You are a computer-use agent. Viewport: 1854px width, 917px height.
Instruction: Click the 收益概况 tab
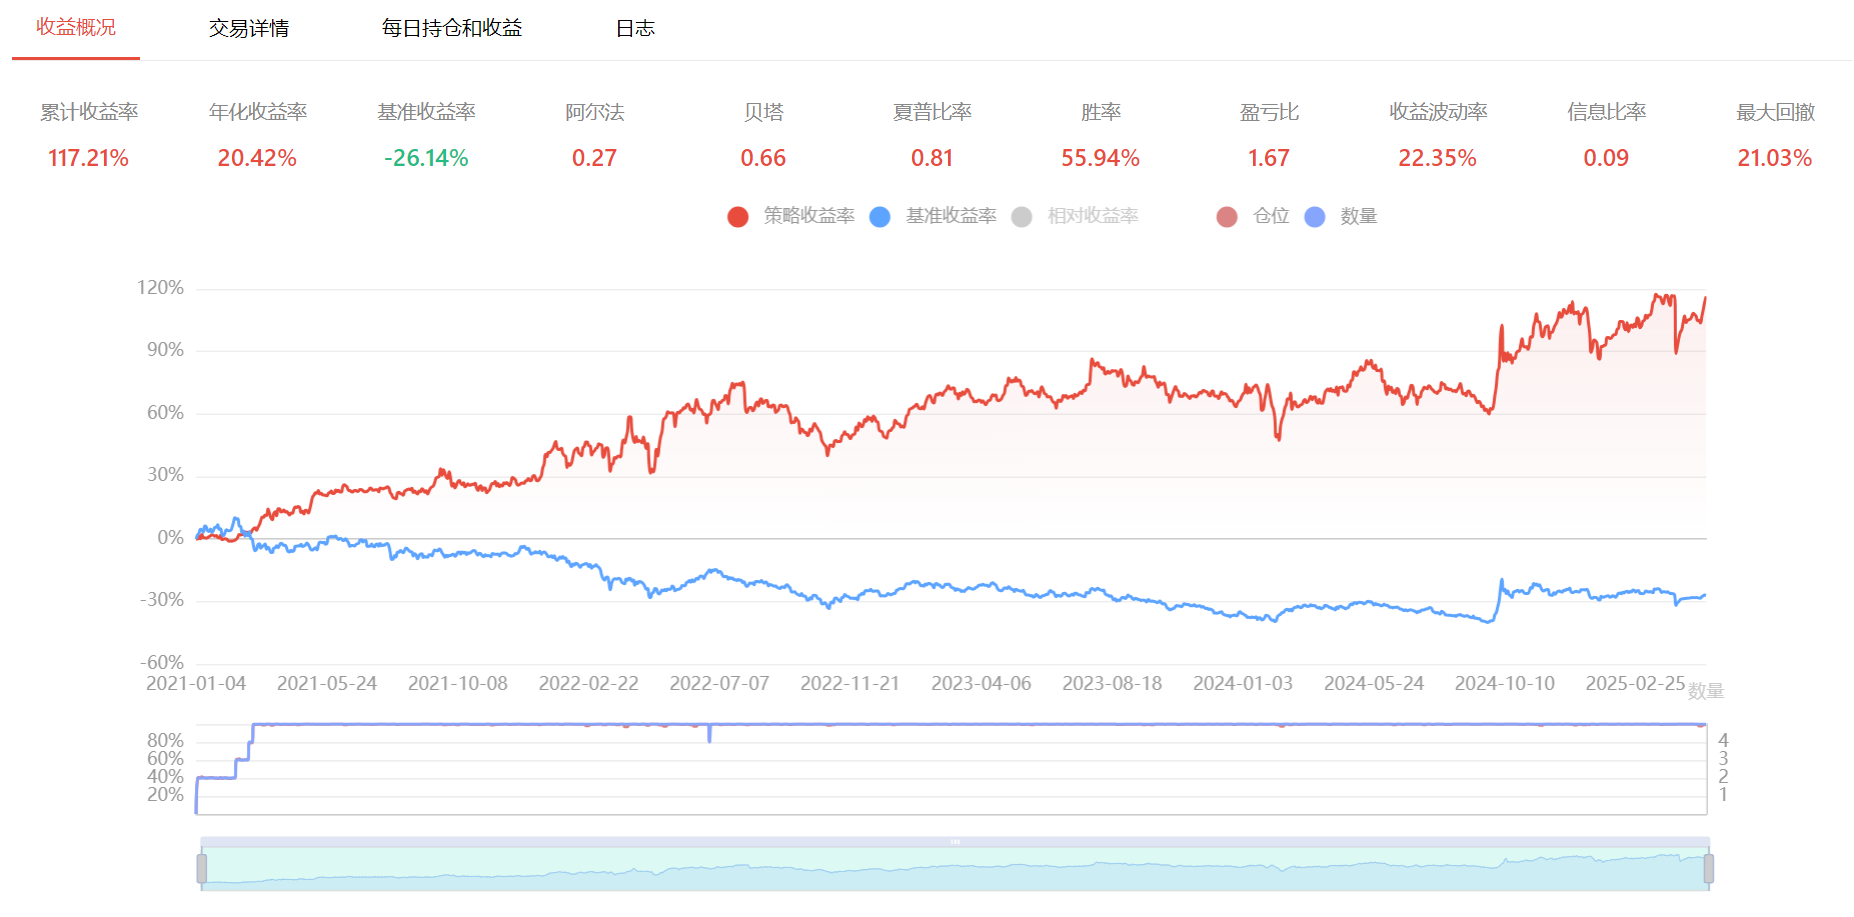point(76,28)
